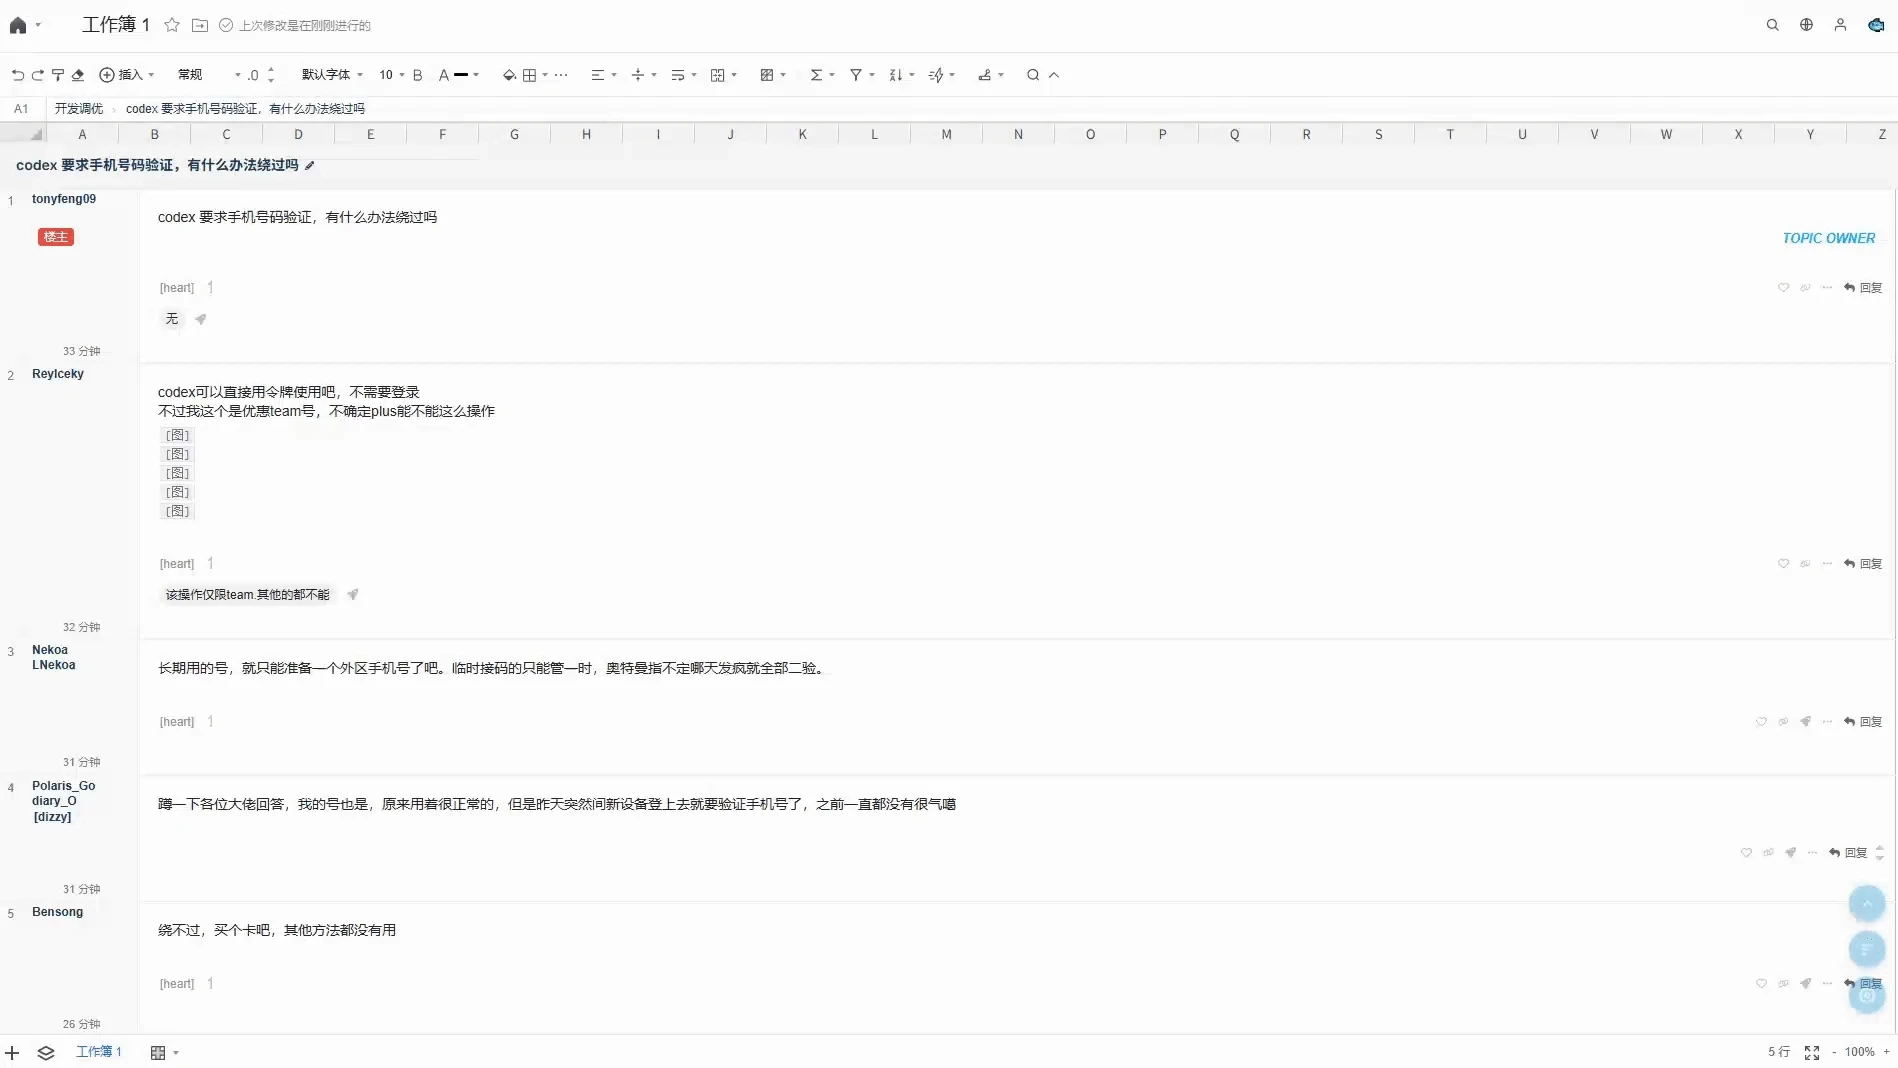Screen dimensions: 1898x1068
Task: Undo the last action
Action: pos(18,75)
